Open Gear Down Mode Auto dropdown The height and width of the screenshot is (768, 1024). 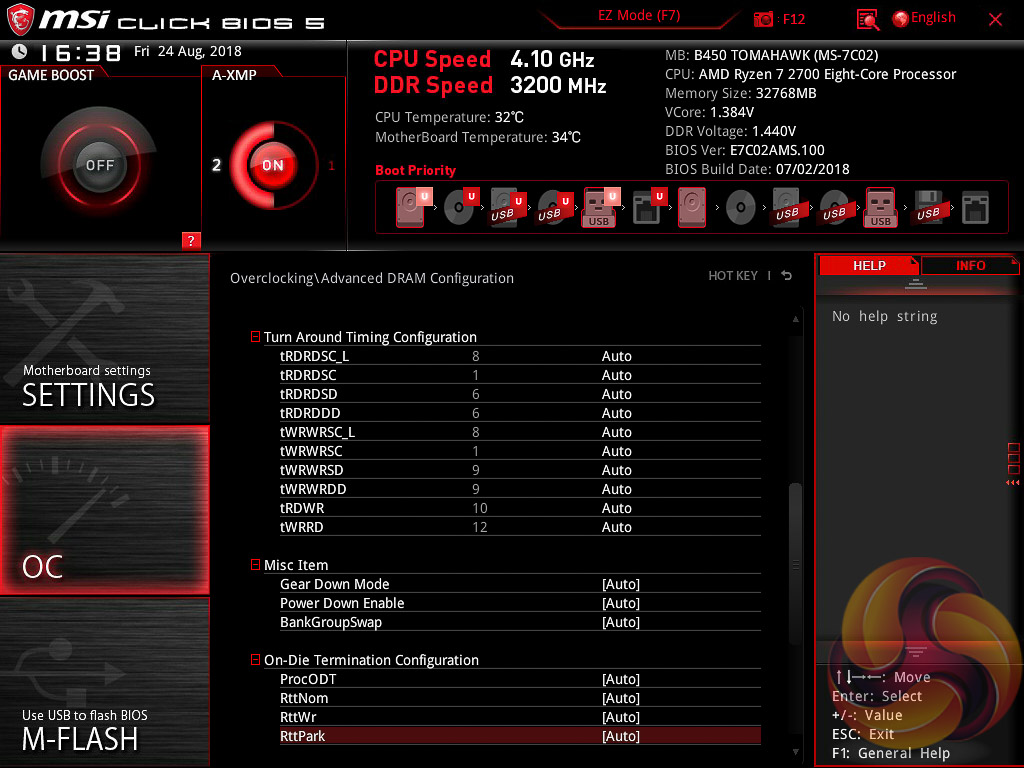[x=620, y=584]
